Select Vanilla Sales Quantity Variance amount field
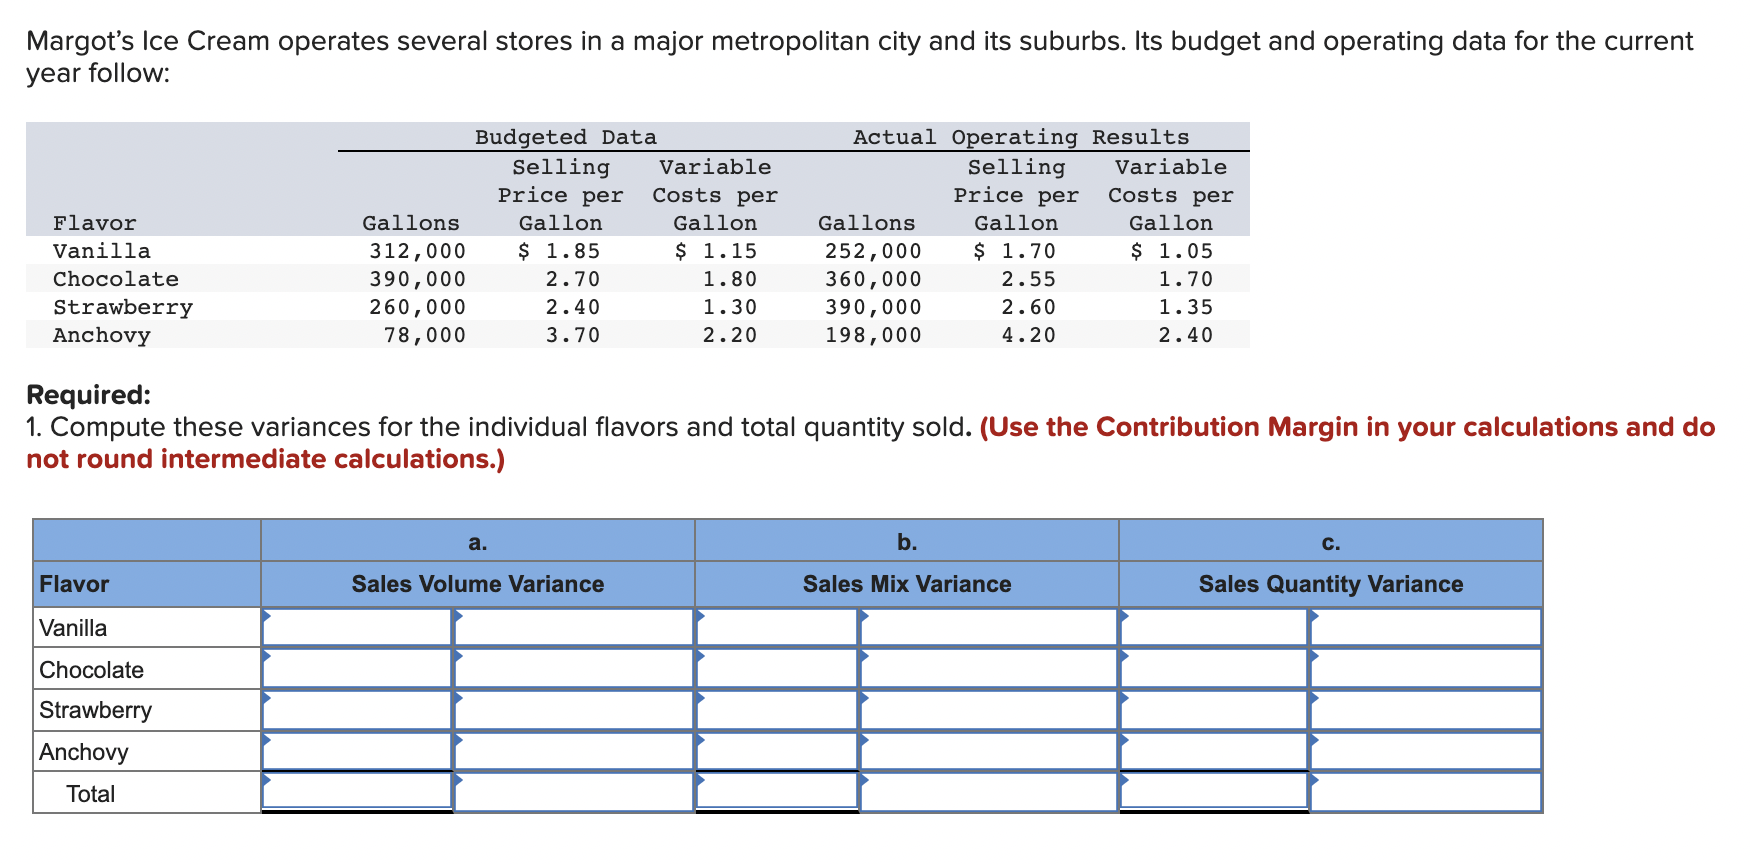The width and height of the screenshot is (1750, 864). 1214,627
